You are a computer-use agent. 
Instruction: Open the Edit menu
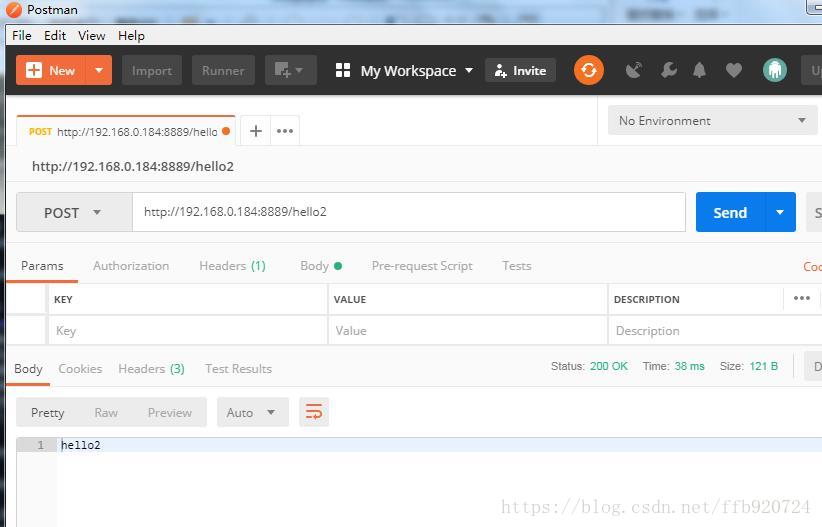(x=55, y=36)
